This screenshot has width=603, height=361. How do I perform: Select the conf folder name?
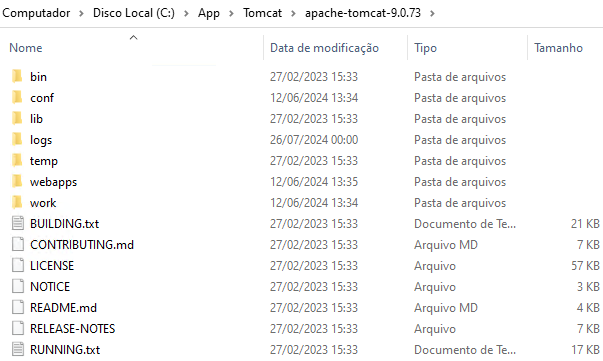[x=42, y=98]
